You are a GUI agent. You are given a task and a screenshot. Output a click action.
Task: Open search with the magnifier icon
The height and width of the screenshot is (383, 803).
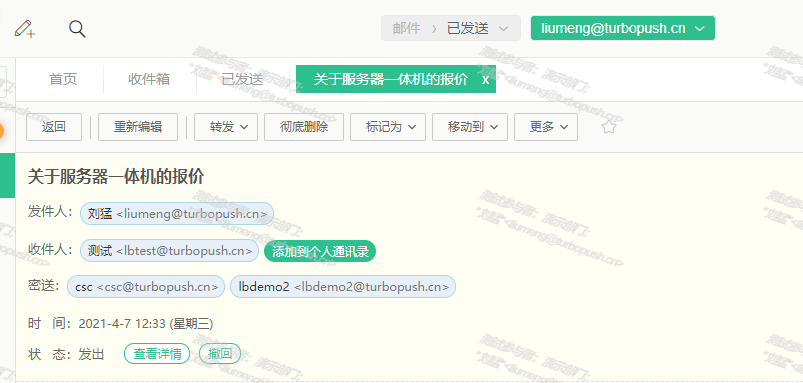[x=77, y=29]
